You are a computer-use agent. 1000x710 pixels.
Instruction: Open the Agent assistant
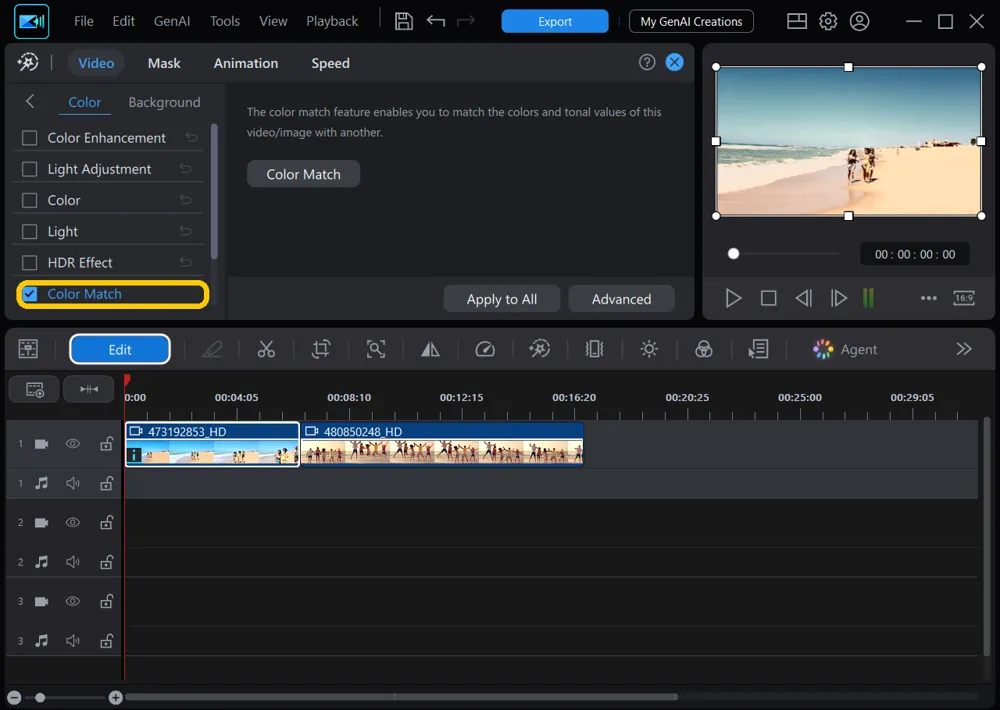click(844, 349)
